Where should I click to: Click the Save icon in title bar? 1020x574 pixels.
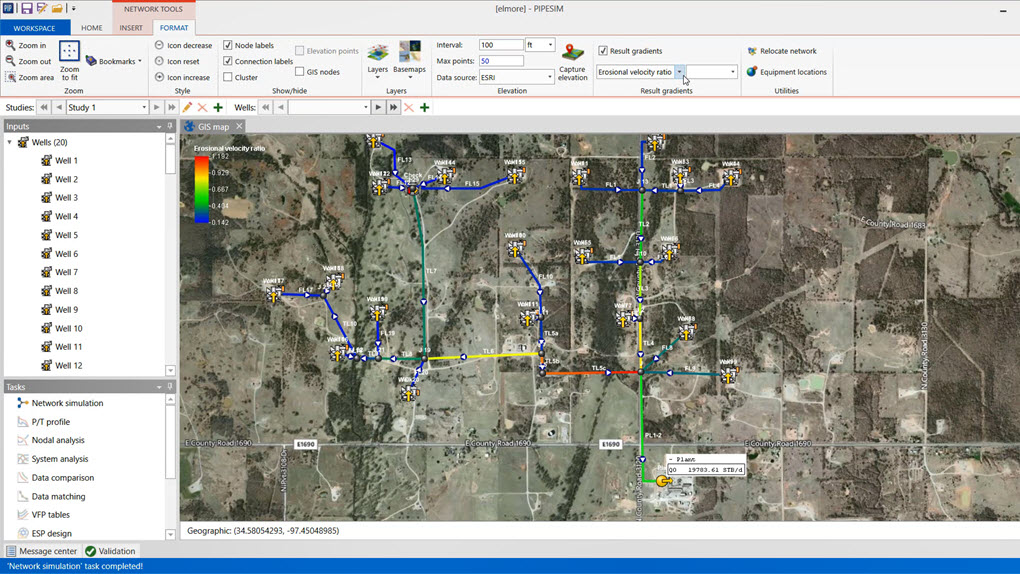coord(27,8)
